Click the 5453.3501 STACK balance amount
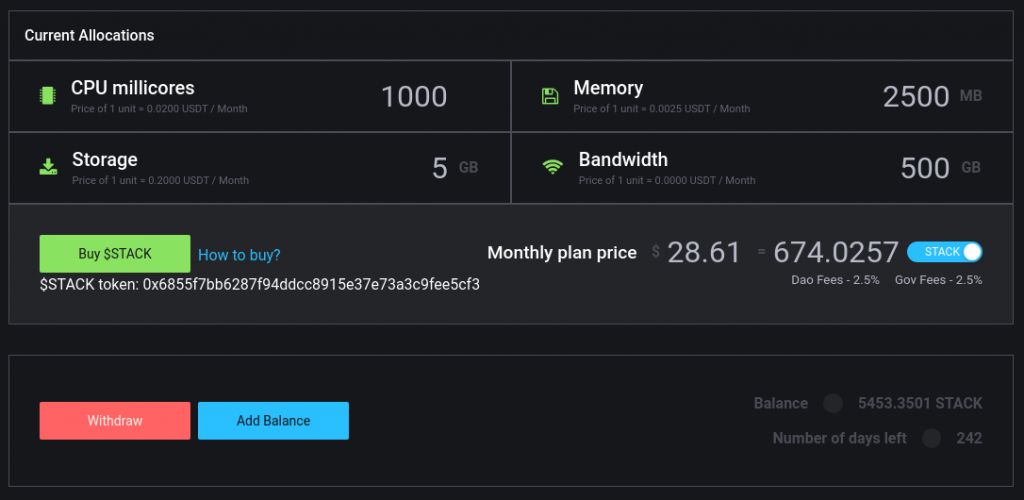The height and width of the screenshot is (500, 1024). pos(920,404)
